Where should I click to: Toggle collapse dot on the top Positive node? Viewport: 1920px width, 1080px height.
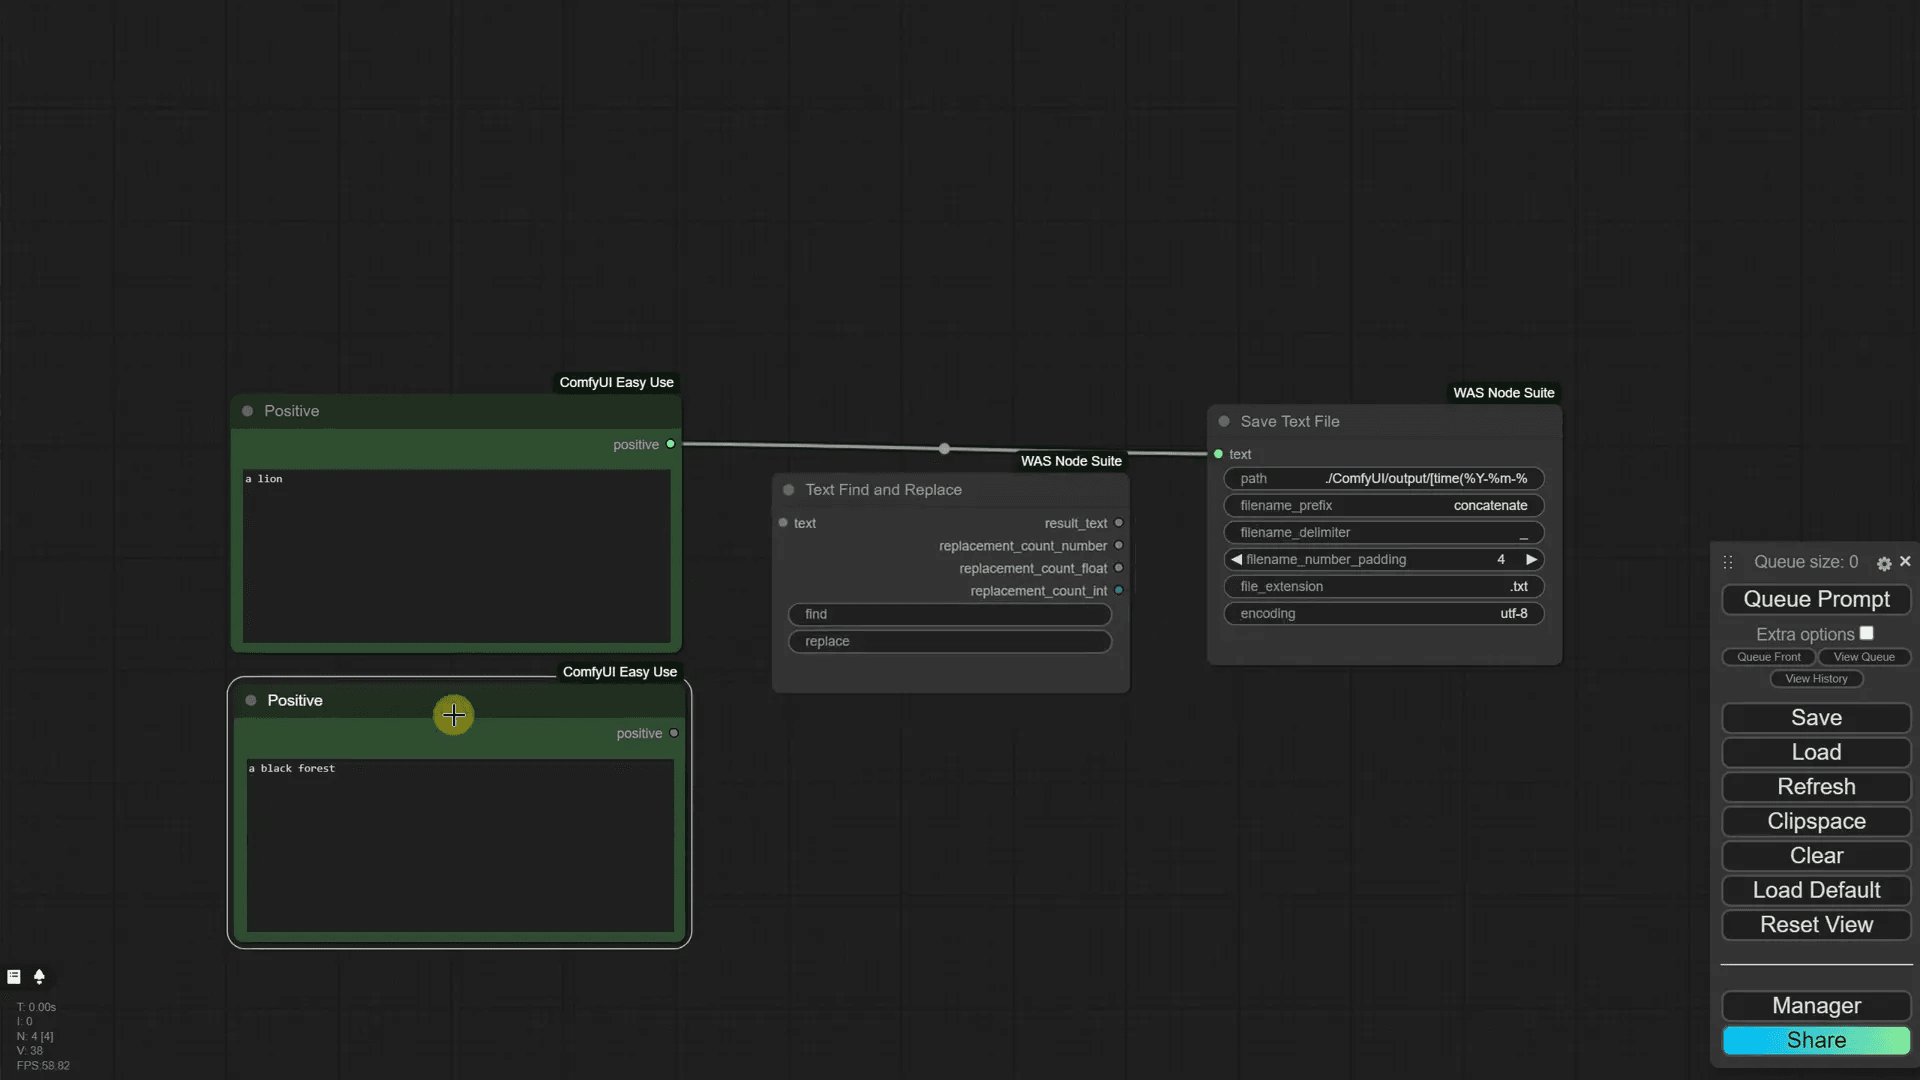tap(247, 411)
